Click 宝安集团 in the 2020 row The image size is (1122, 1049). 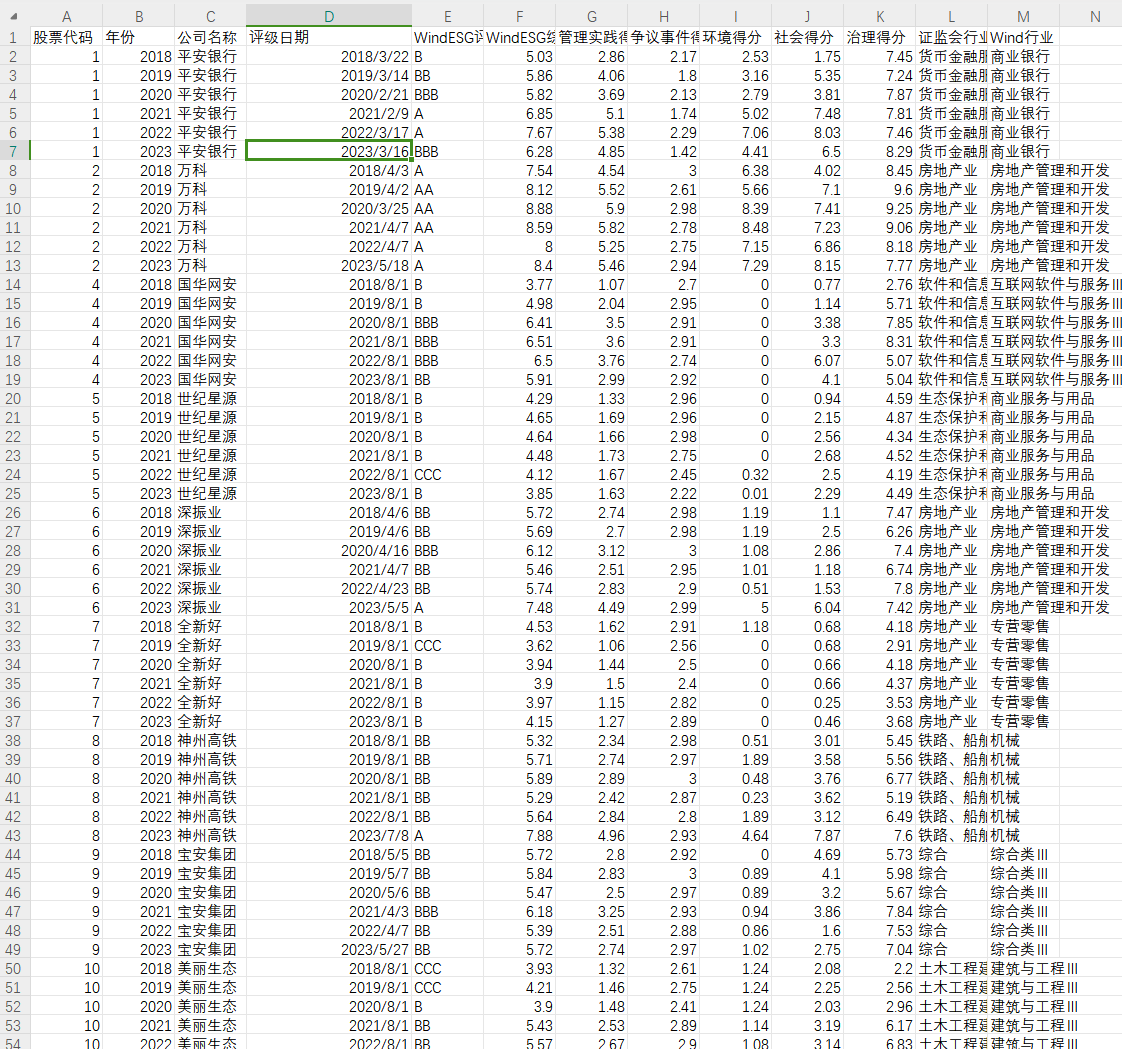(x=210, y=893)
